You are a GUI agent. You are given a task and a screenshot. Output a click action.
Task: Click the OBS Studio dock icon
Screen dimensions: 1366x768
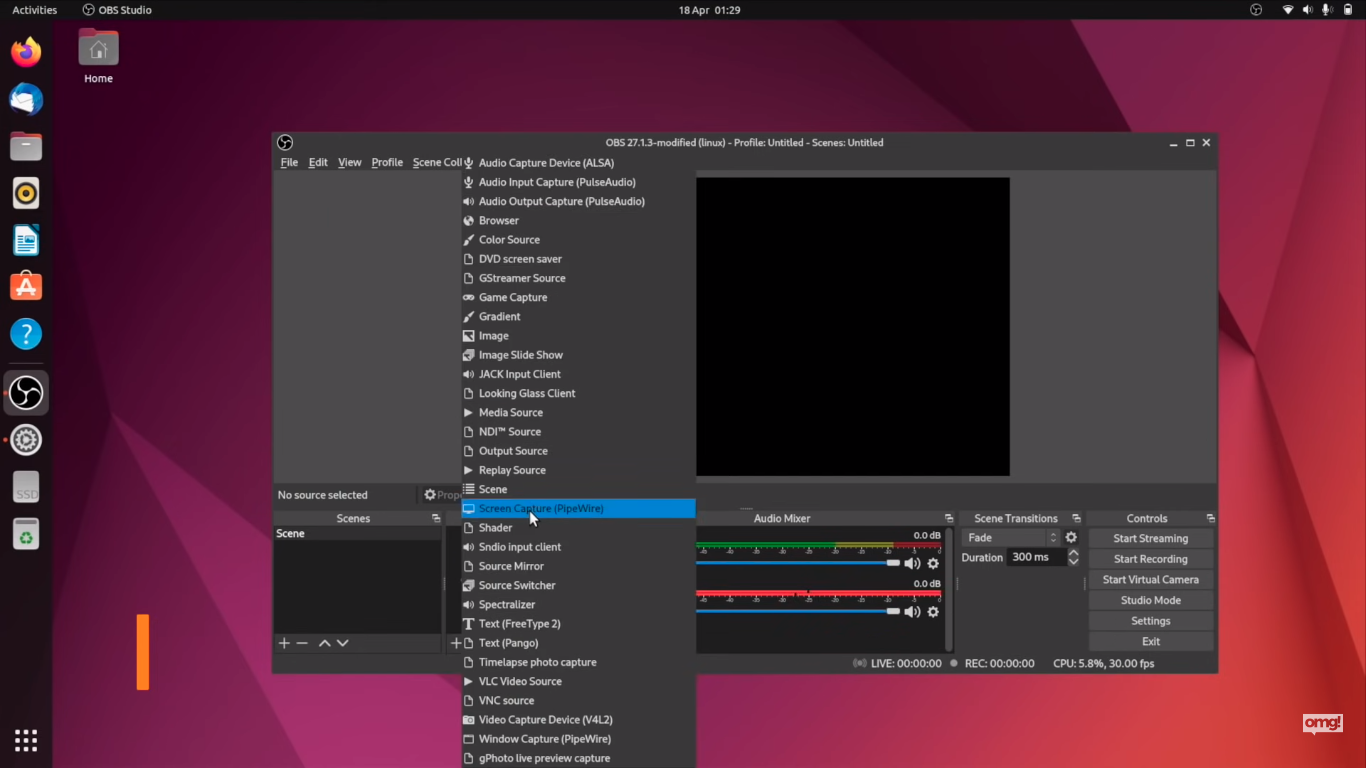point(26,393)
